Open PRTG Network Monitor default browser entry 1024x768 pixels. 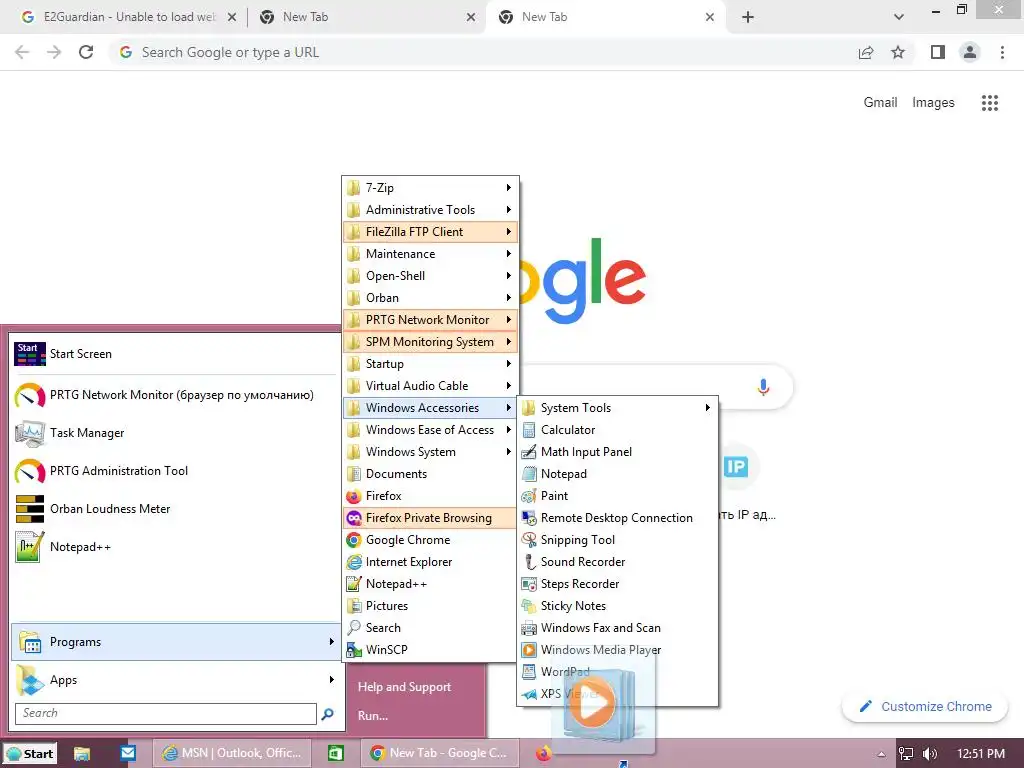click(174, 395)
